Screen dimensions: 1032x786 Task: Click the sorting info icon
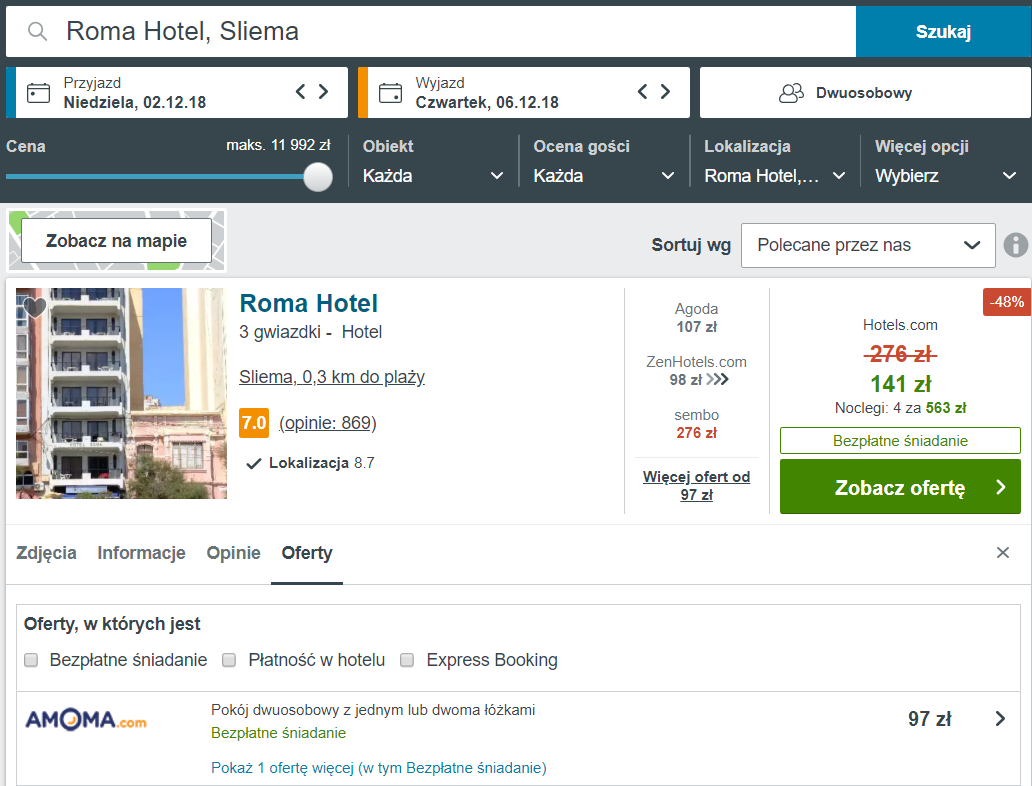click(x=1016, y=245)
